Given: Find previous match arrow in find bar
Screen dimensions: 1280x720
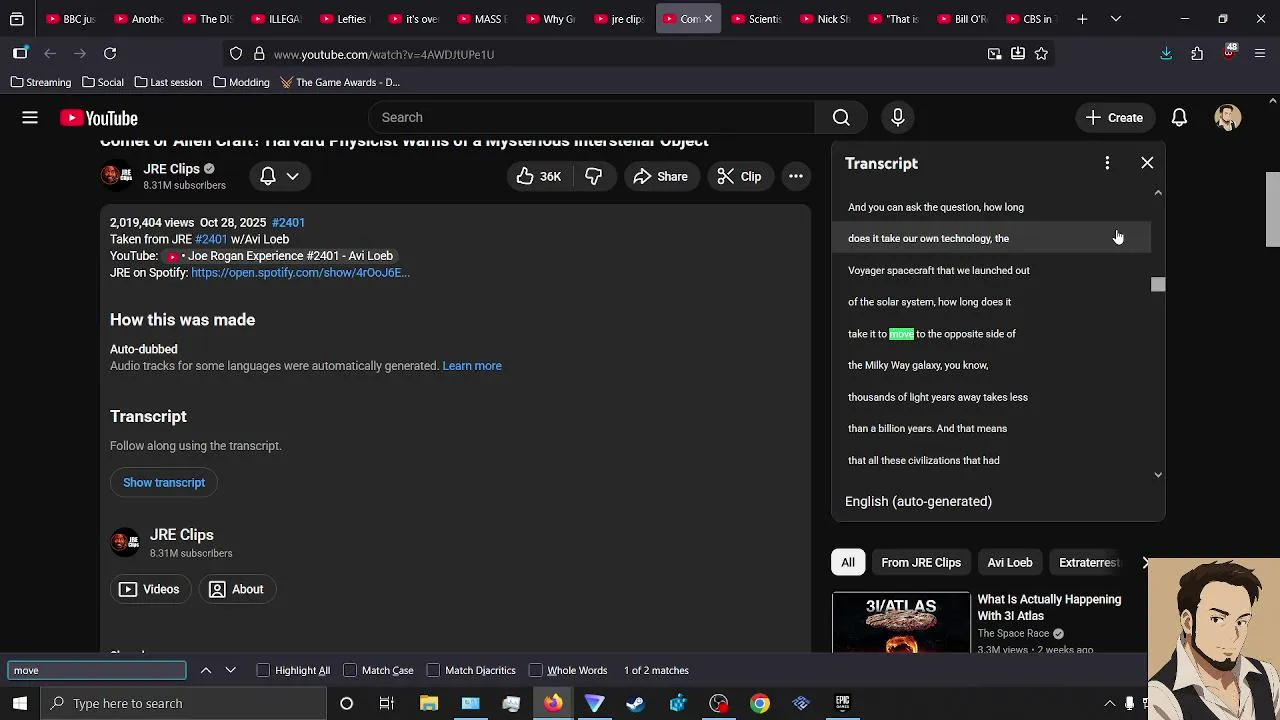Looking at the screenshot, I should 205,670.
